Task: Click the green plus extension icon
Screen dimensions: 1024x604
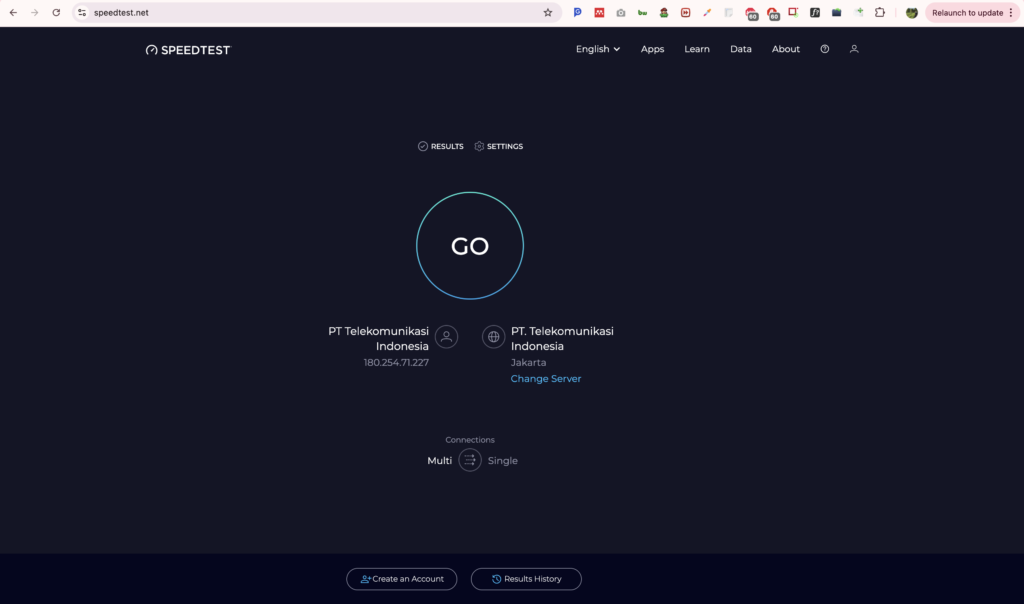Action: click(858, 12)
